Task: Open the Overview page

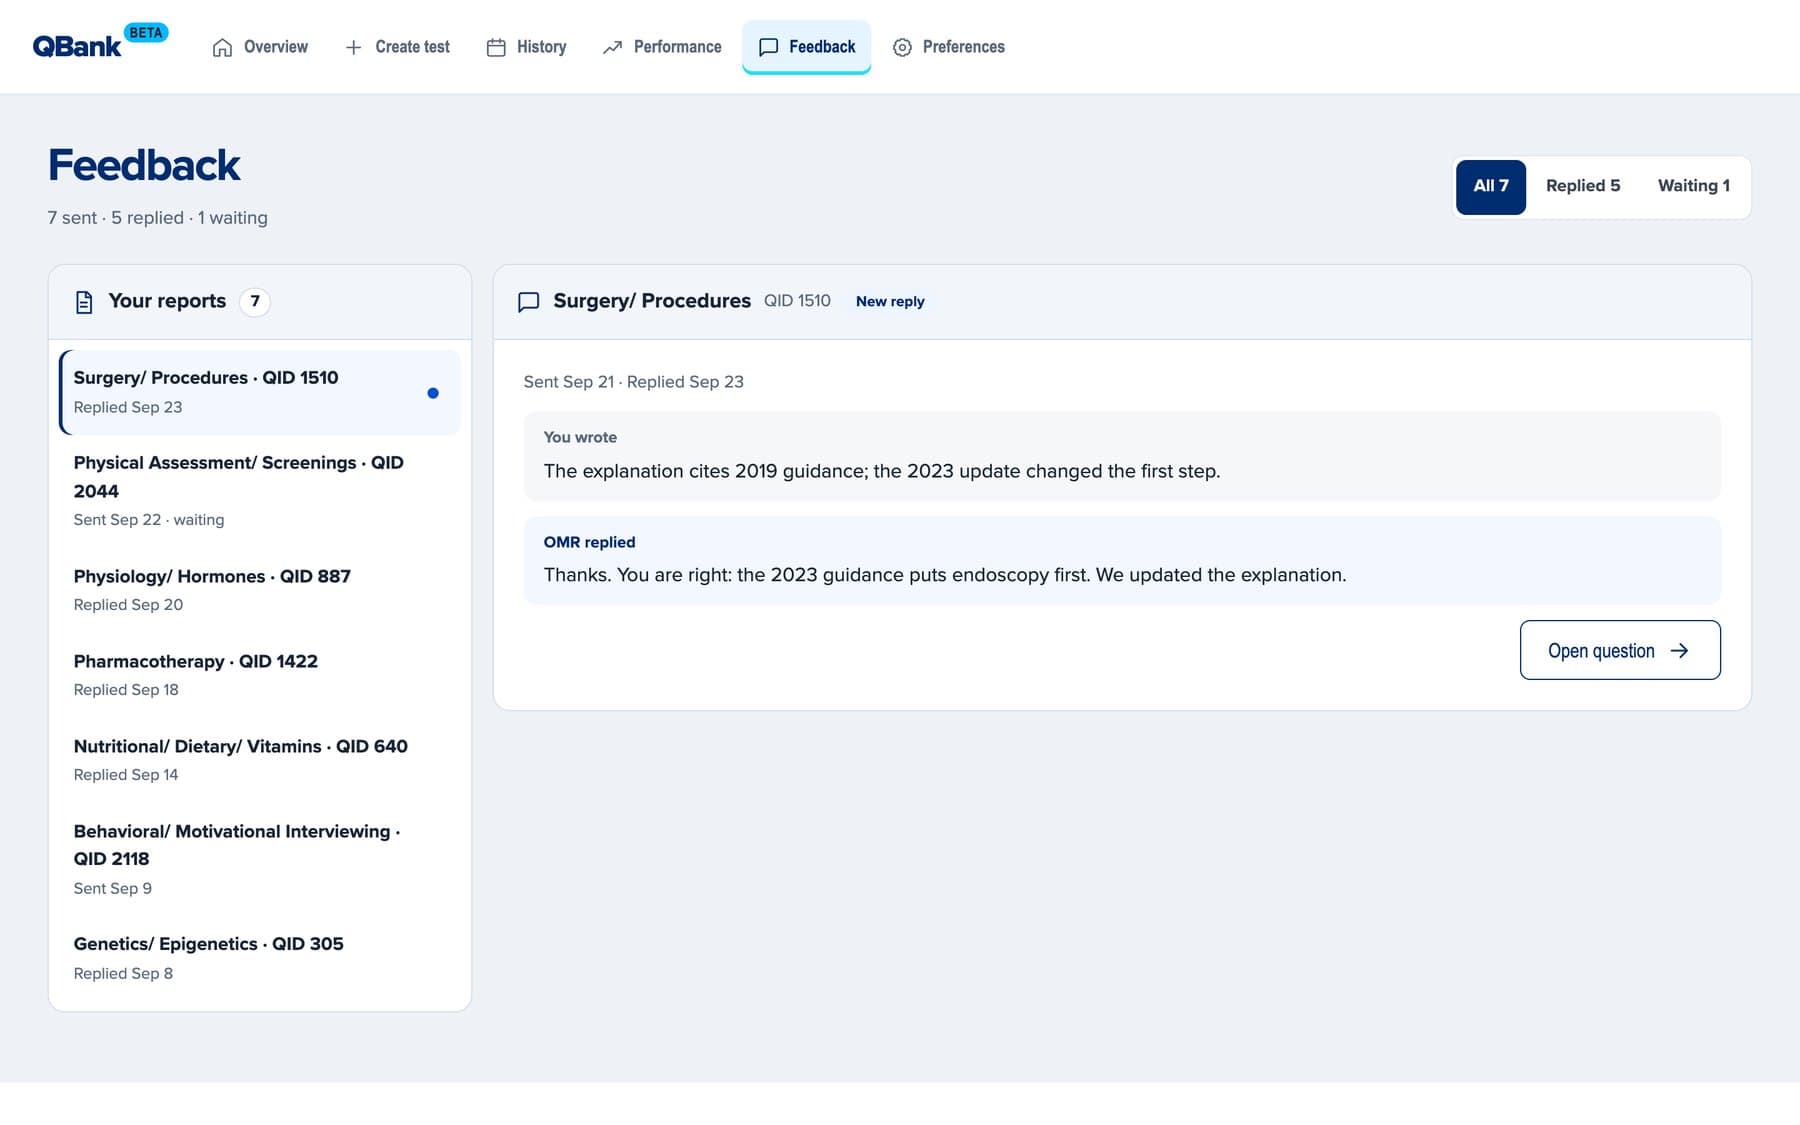Action: click(x=260, y=47)
